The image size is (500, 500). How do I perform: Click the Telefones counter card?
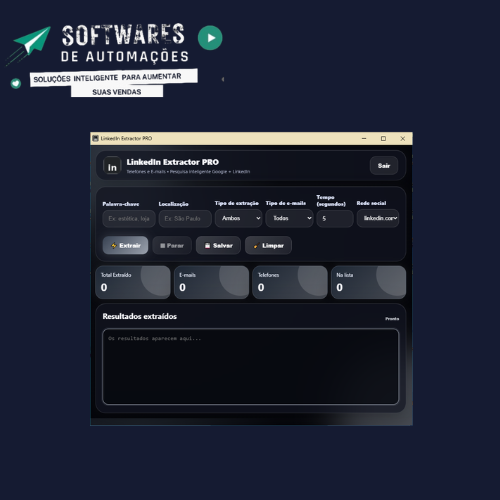tap(290, 282)
